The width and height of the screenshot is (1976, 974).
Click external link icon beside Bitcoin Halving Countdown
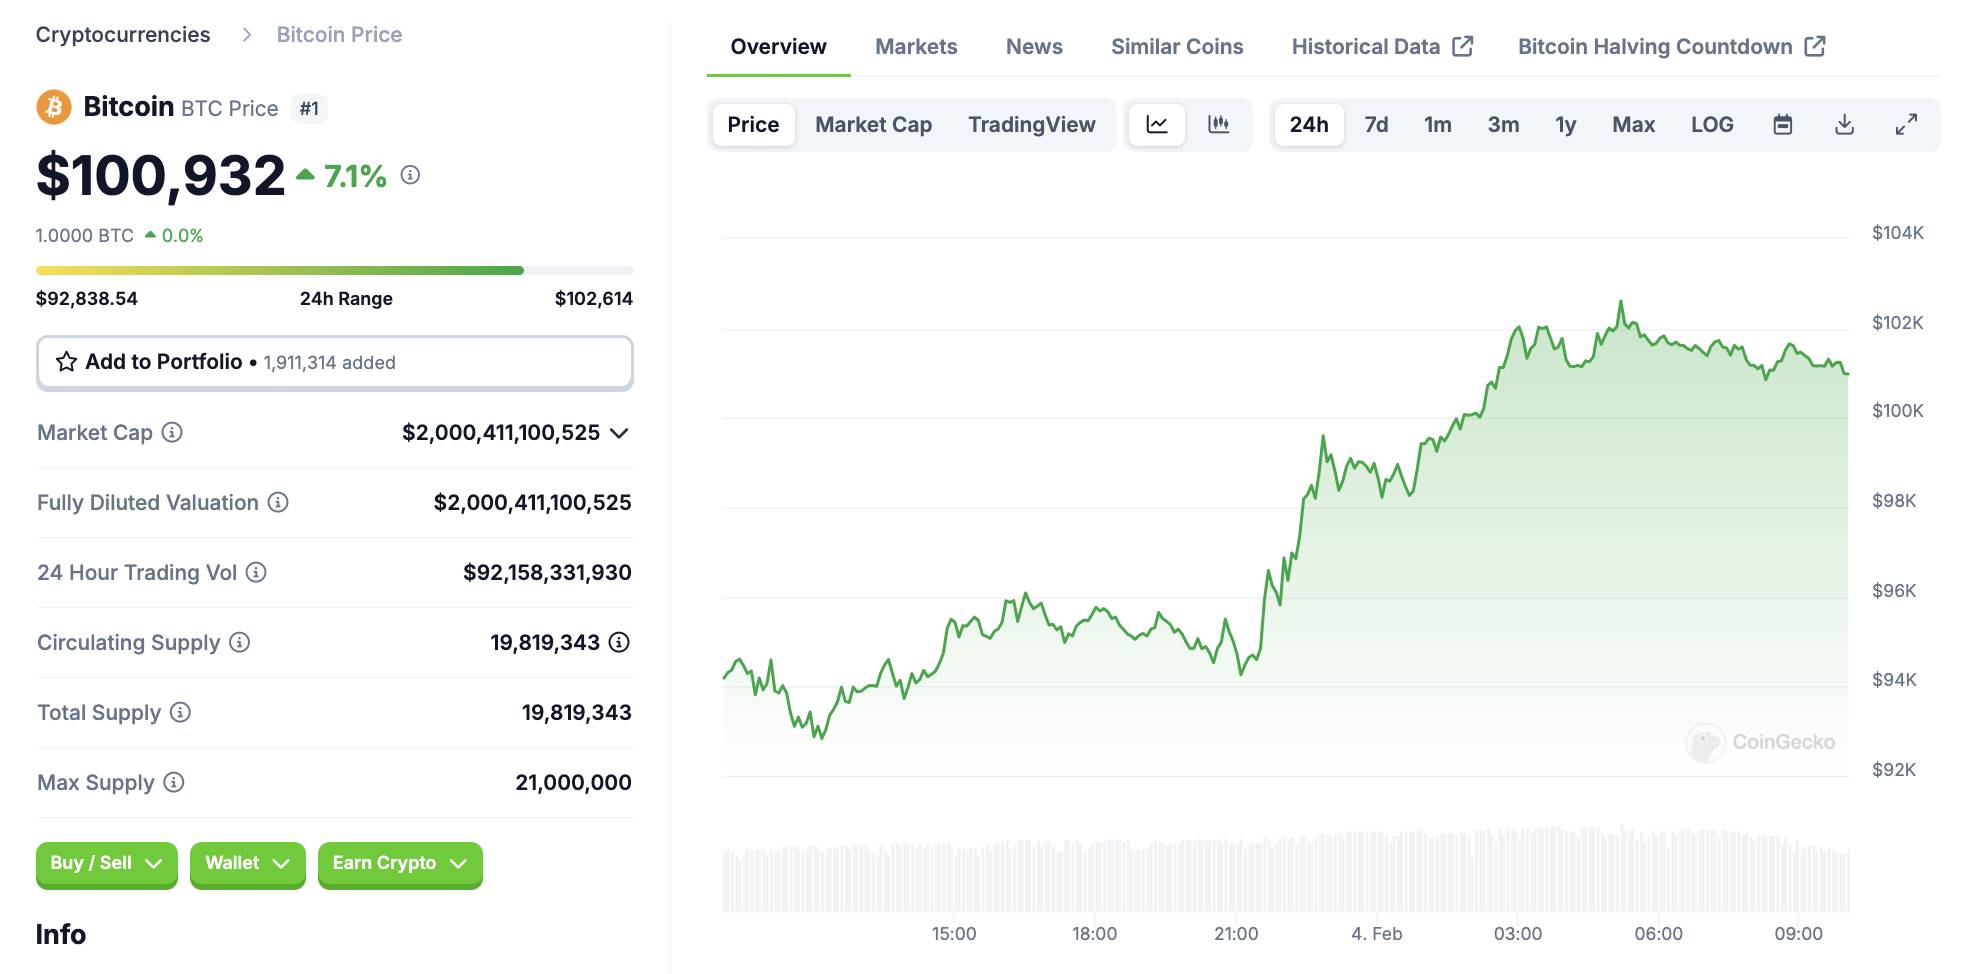point(1815,46)
